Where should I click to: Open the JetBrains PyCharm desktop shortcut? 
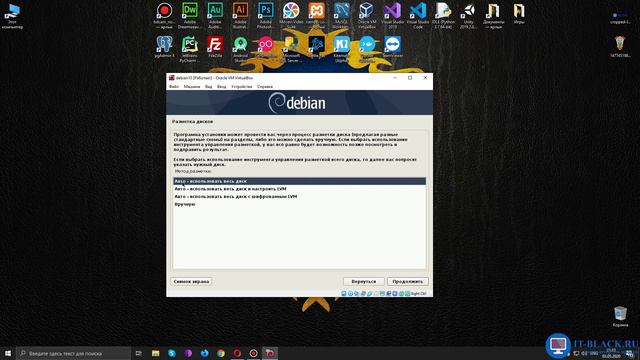pyautogui.click(x=190, y=49)
